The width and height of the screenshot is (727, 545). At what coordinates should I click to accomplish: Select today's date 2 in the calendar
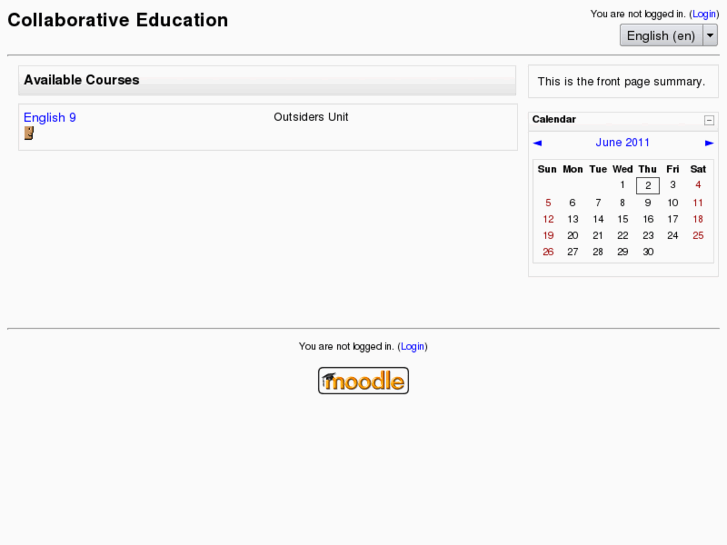point(648,186)
